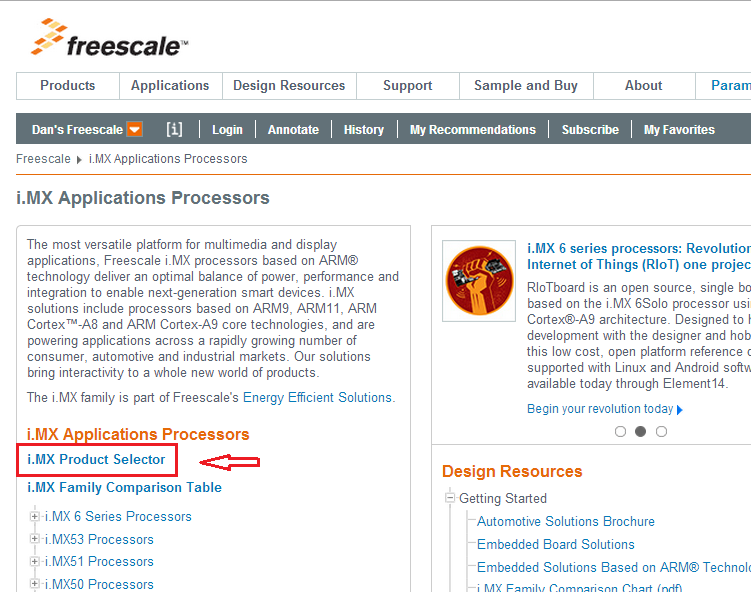The width and height of the screenshot is (751, 592).
Task: Open the About menu
Action: 644,86
